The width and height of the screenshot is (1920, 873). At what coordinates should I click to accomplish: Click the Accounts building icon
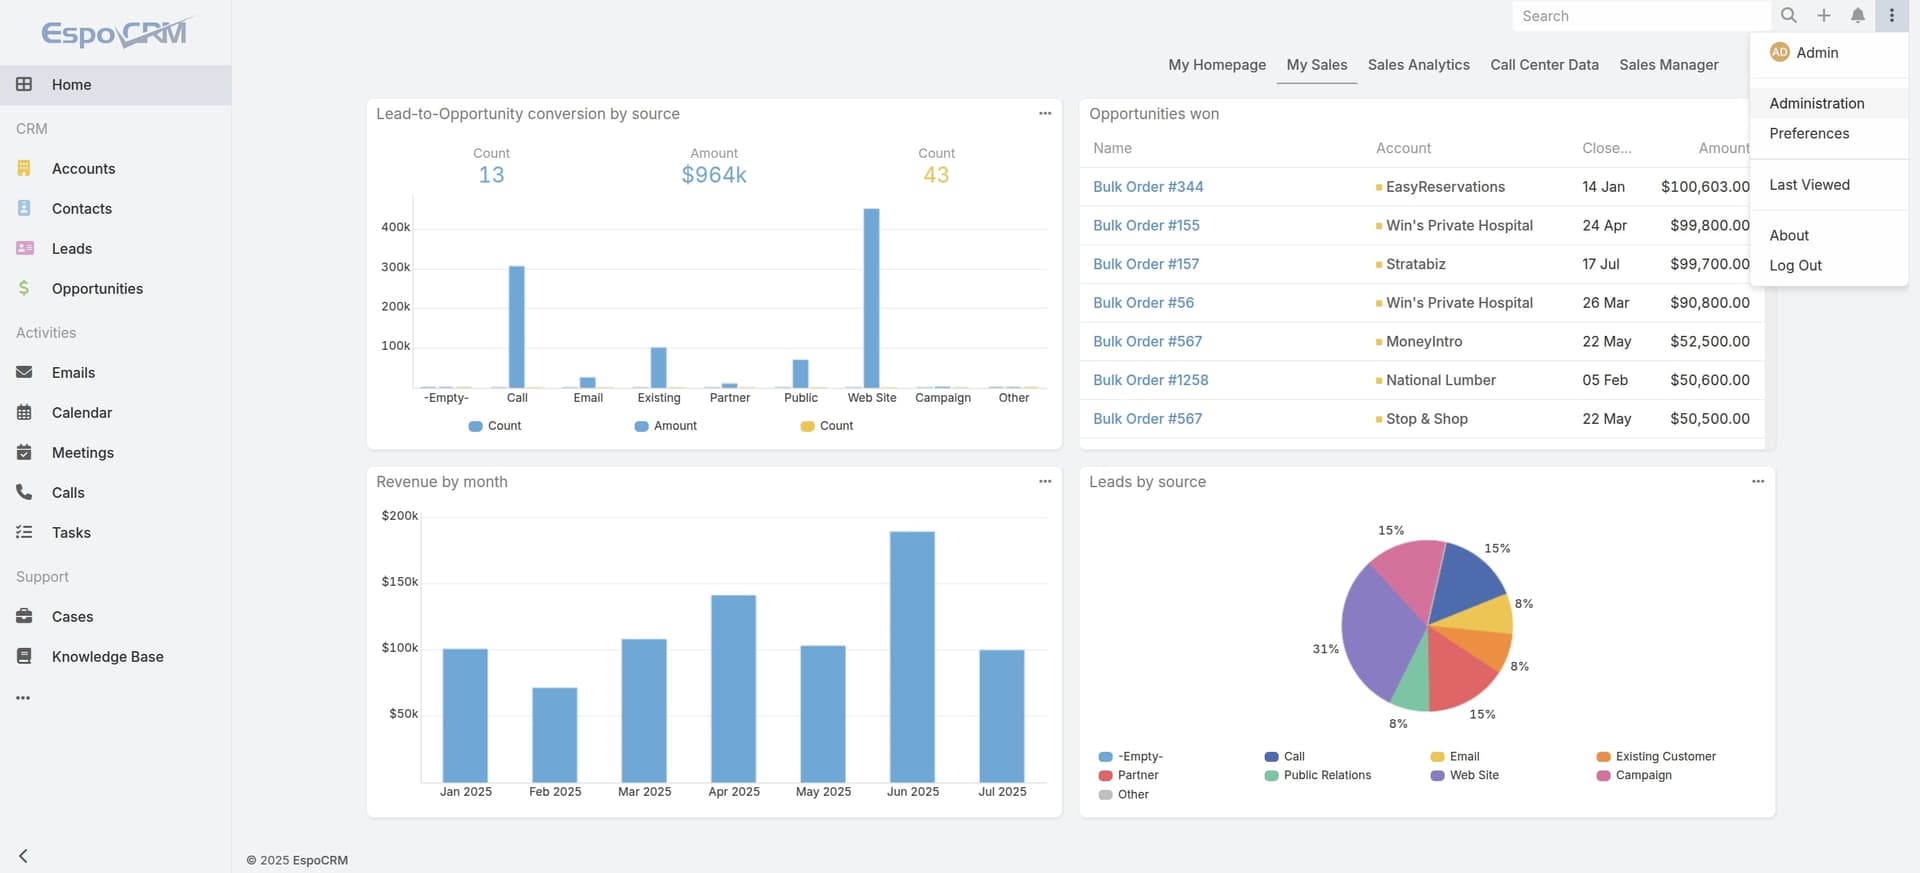coord(24,169)
